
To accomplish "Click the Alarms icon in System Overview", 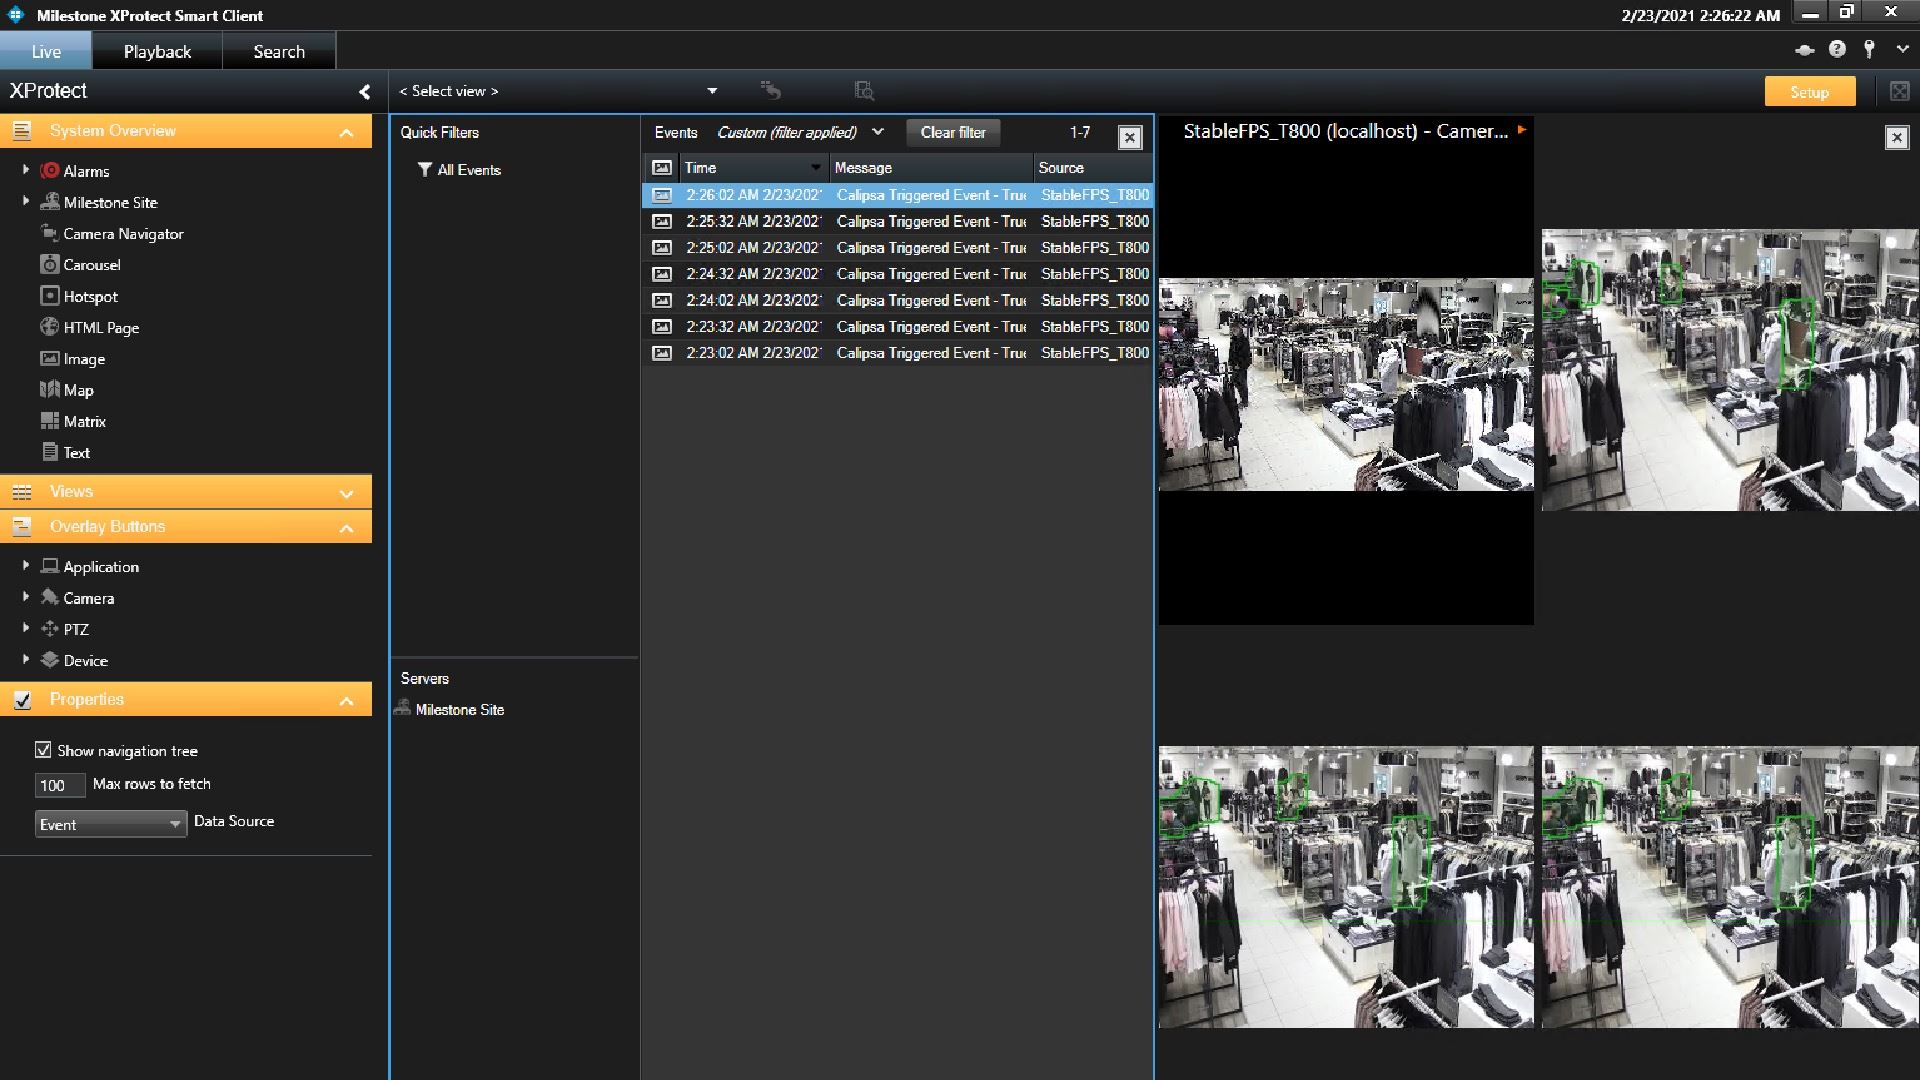I will (x=50, y=171).
